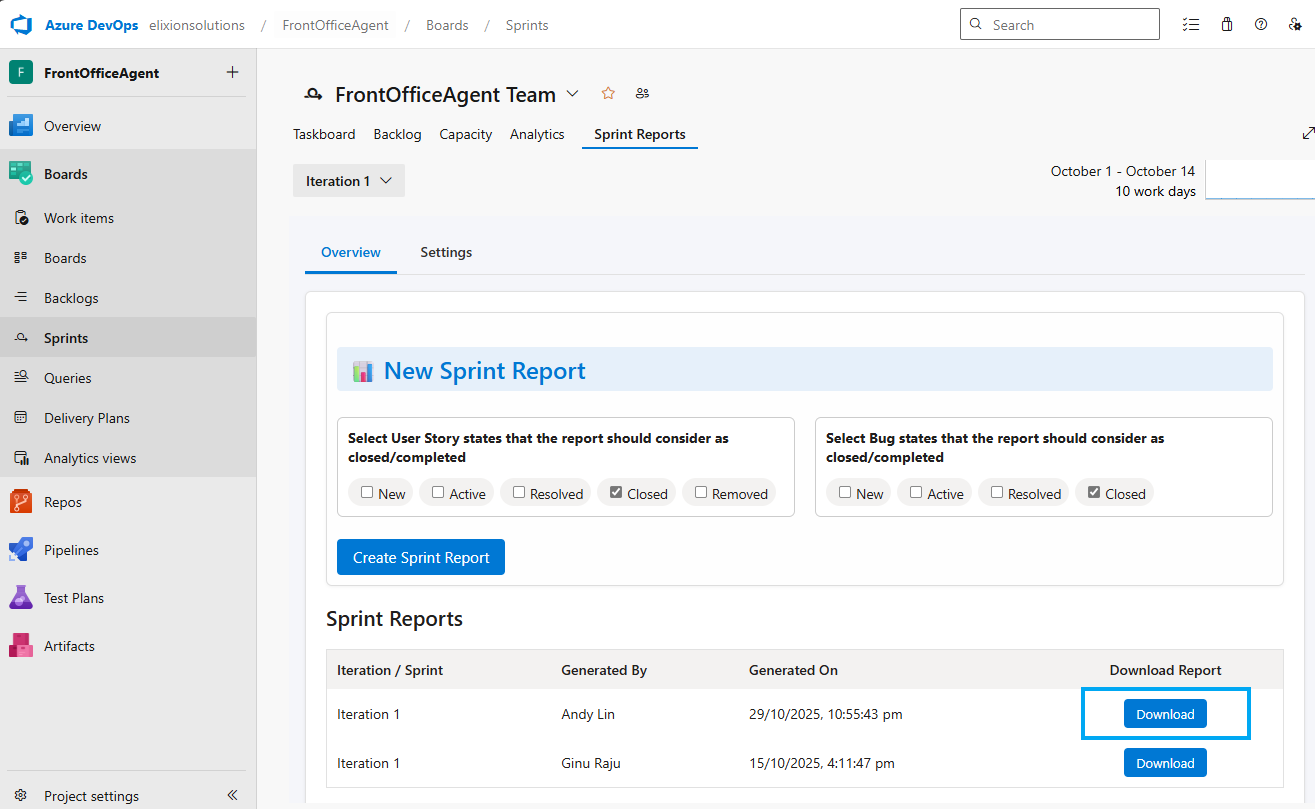The image size is (1315, 809).
Task: Check the Resolved User Story state checkbox
Action: pos(519,493)
